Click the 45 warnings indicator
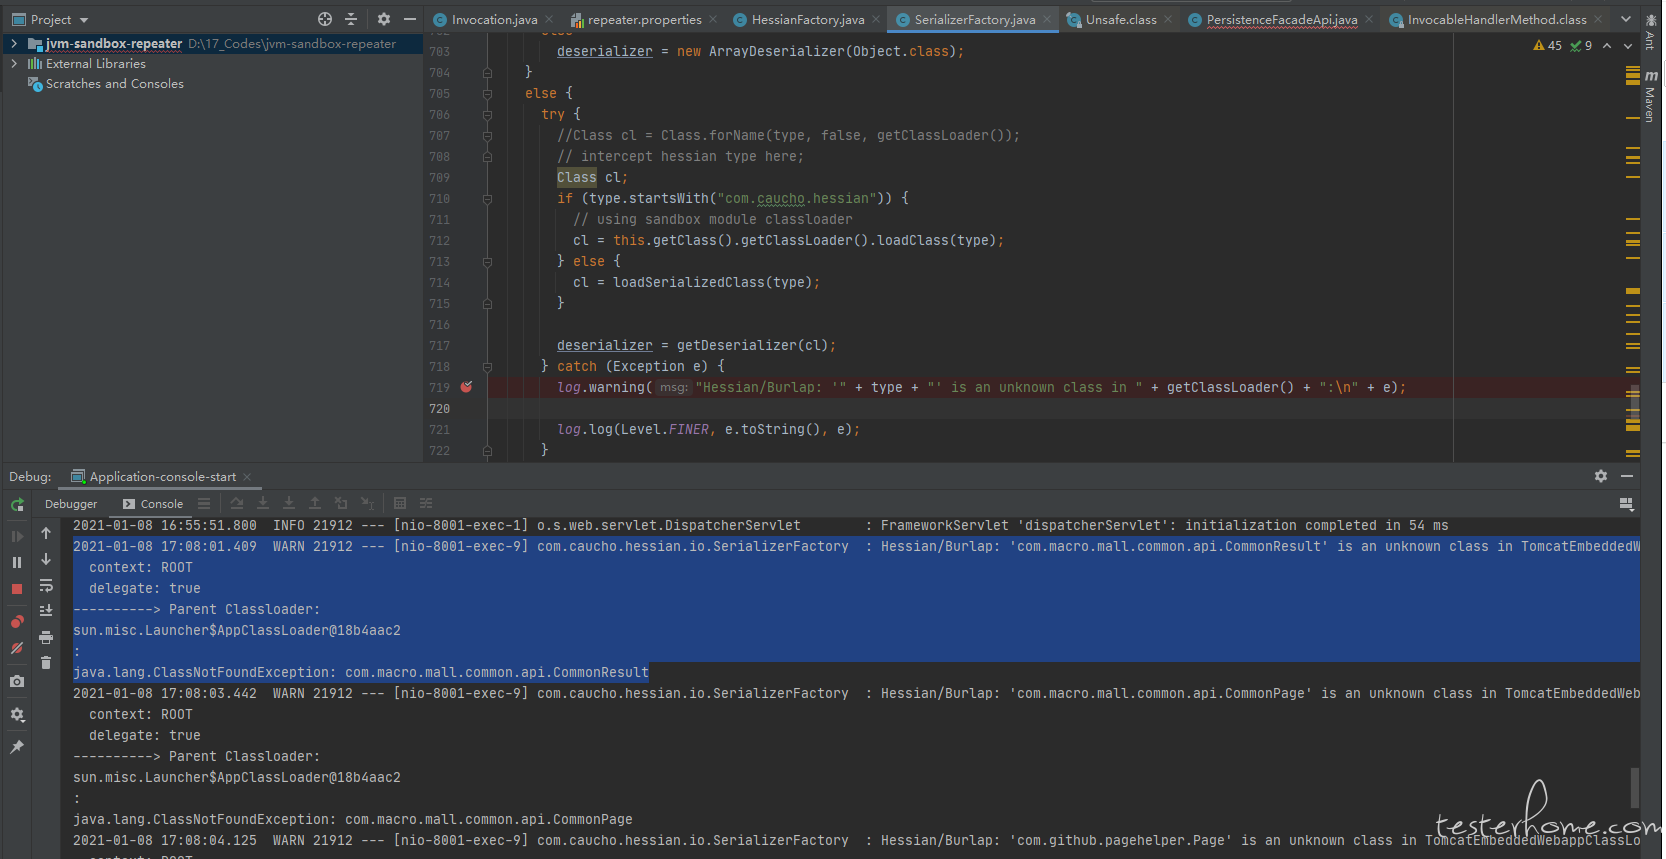This screenshot has height=859, width=1666. coord(1548,46)
